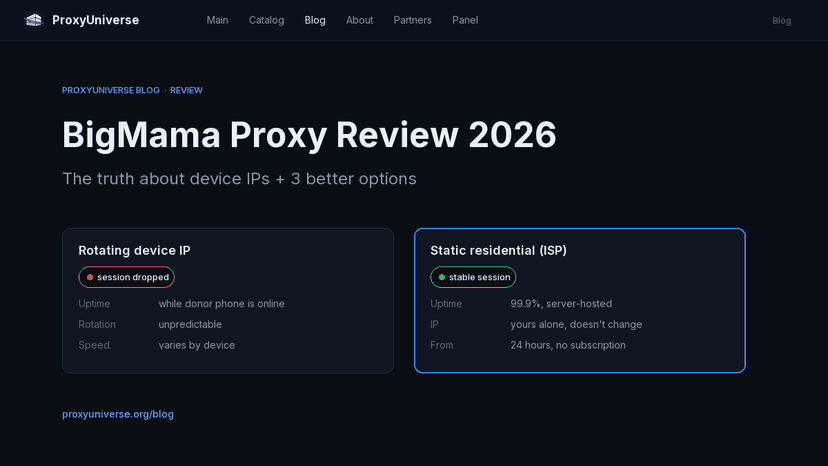828x466 pixels.
Task: Open the Main nav item
Action: 217,20
